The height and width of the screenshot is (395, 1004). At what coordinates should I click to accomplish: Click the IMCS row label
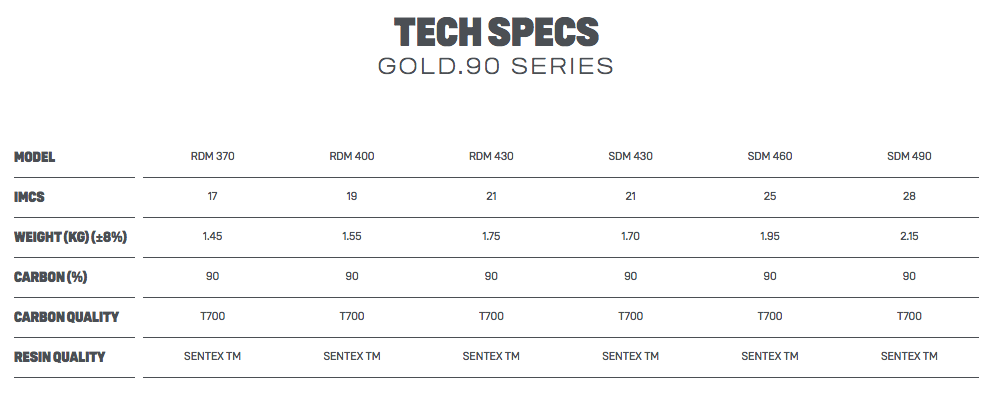click(29, 197)
